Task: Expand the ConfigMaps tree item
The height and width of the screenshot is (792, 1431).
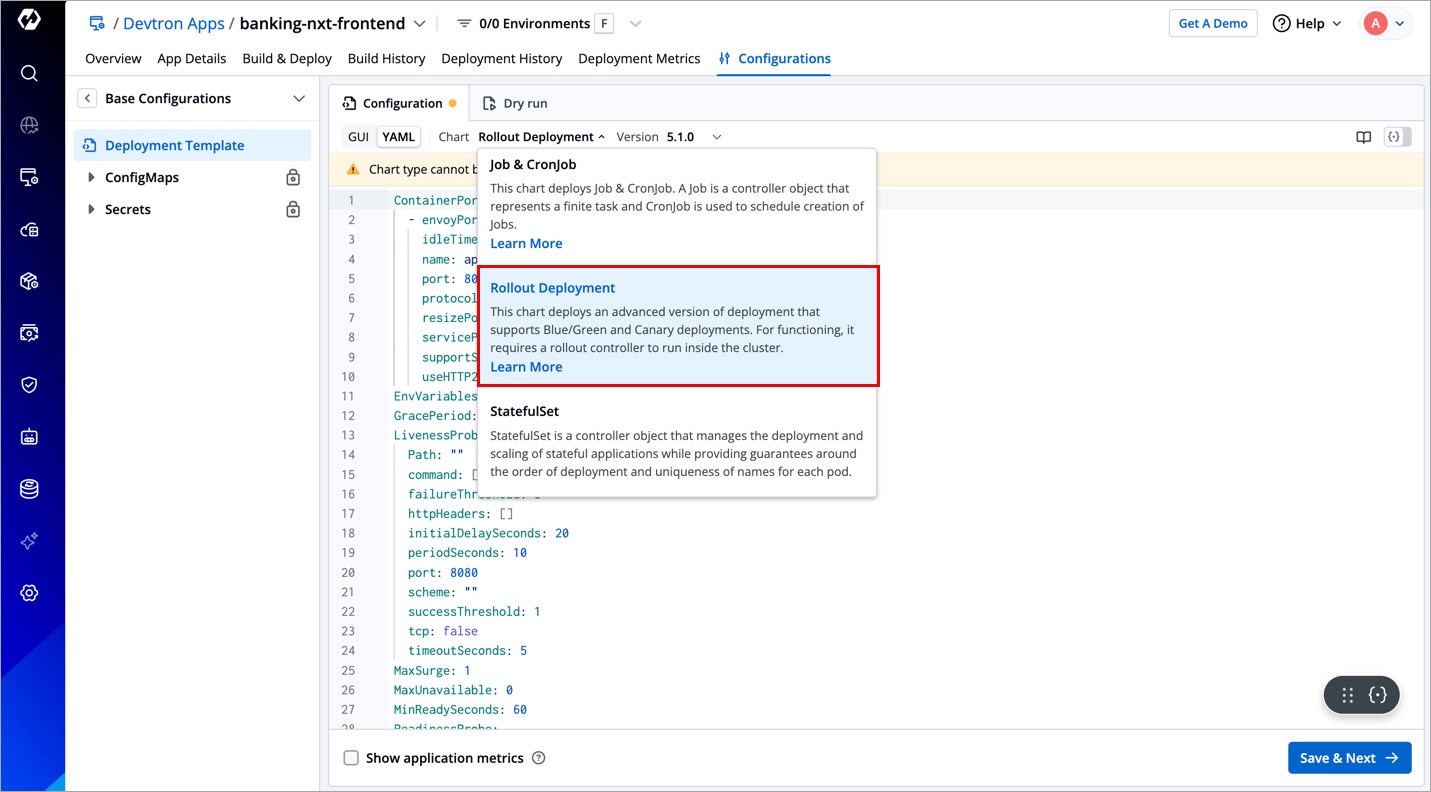Action: [x=92, y=177]
